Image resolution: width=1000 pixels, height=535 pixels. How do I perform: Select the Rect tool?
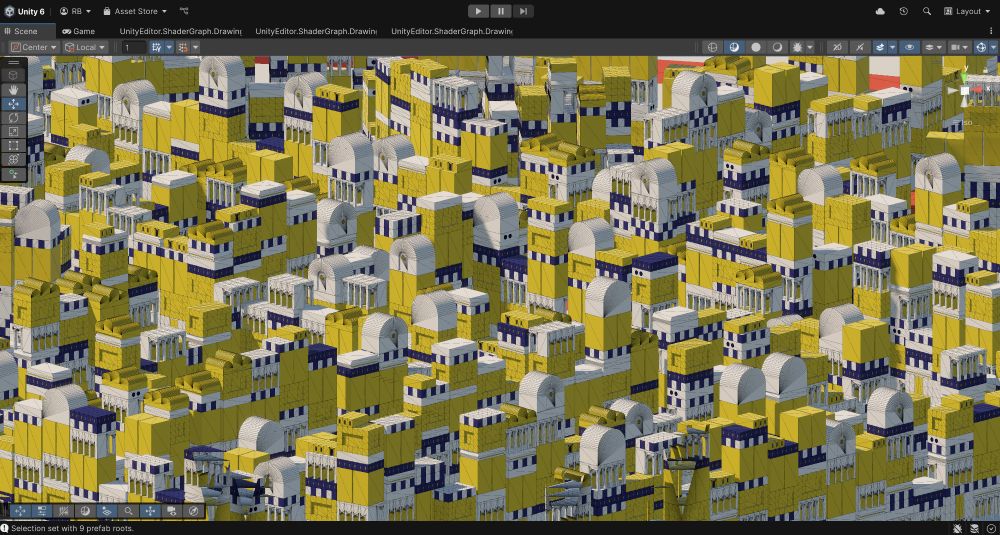pyautogui.click(x=13, y=146)
